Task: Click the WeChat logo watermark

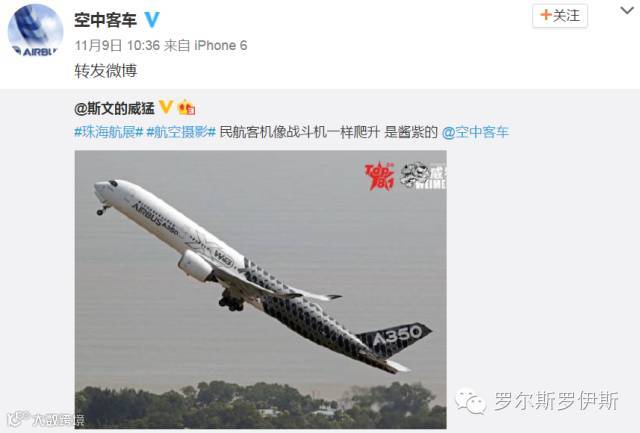Action: [x=471, y=401]
